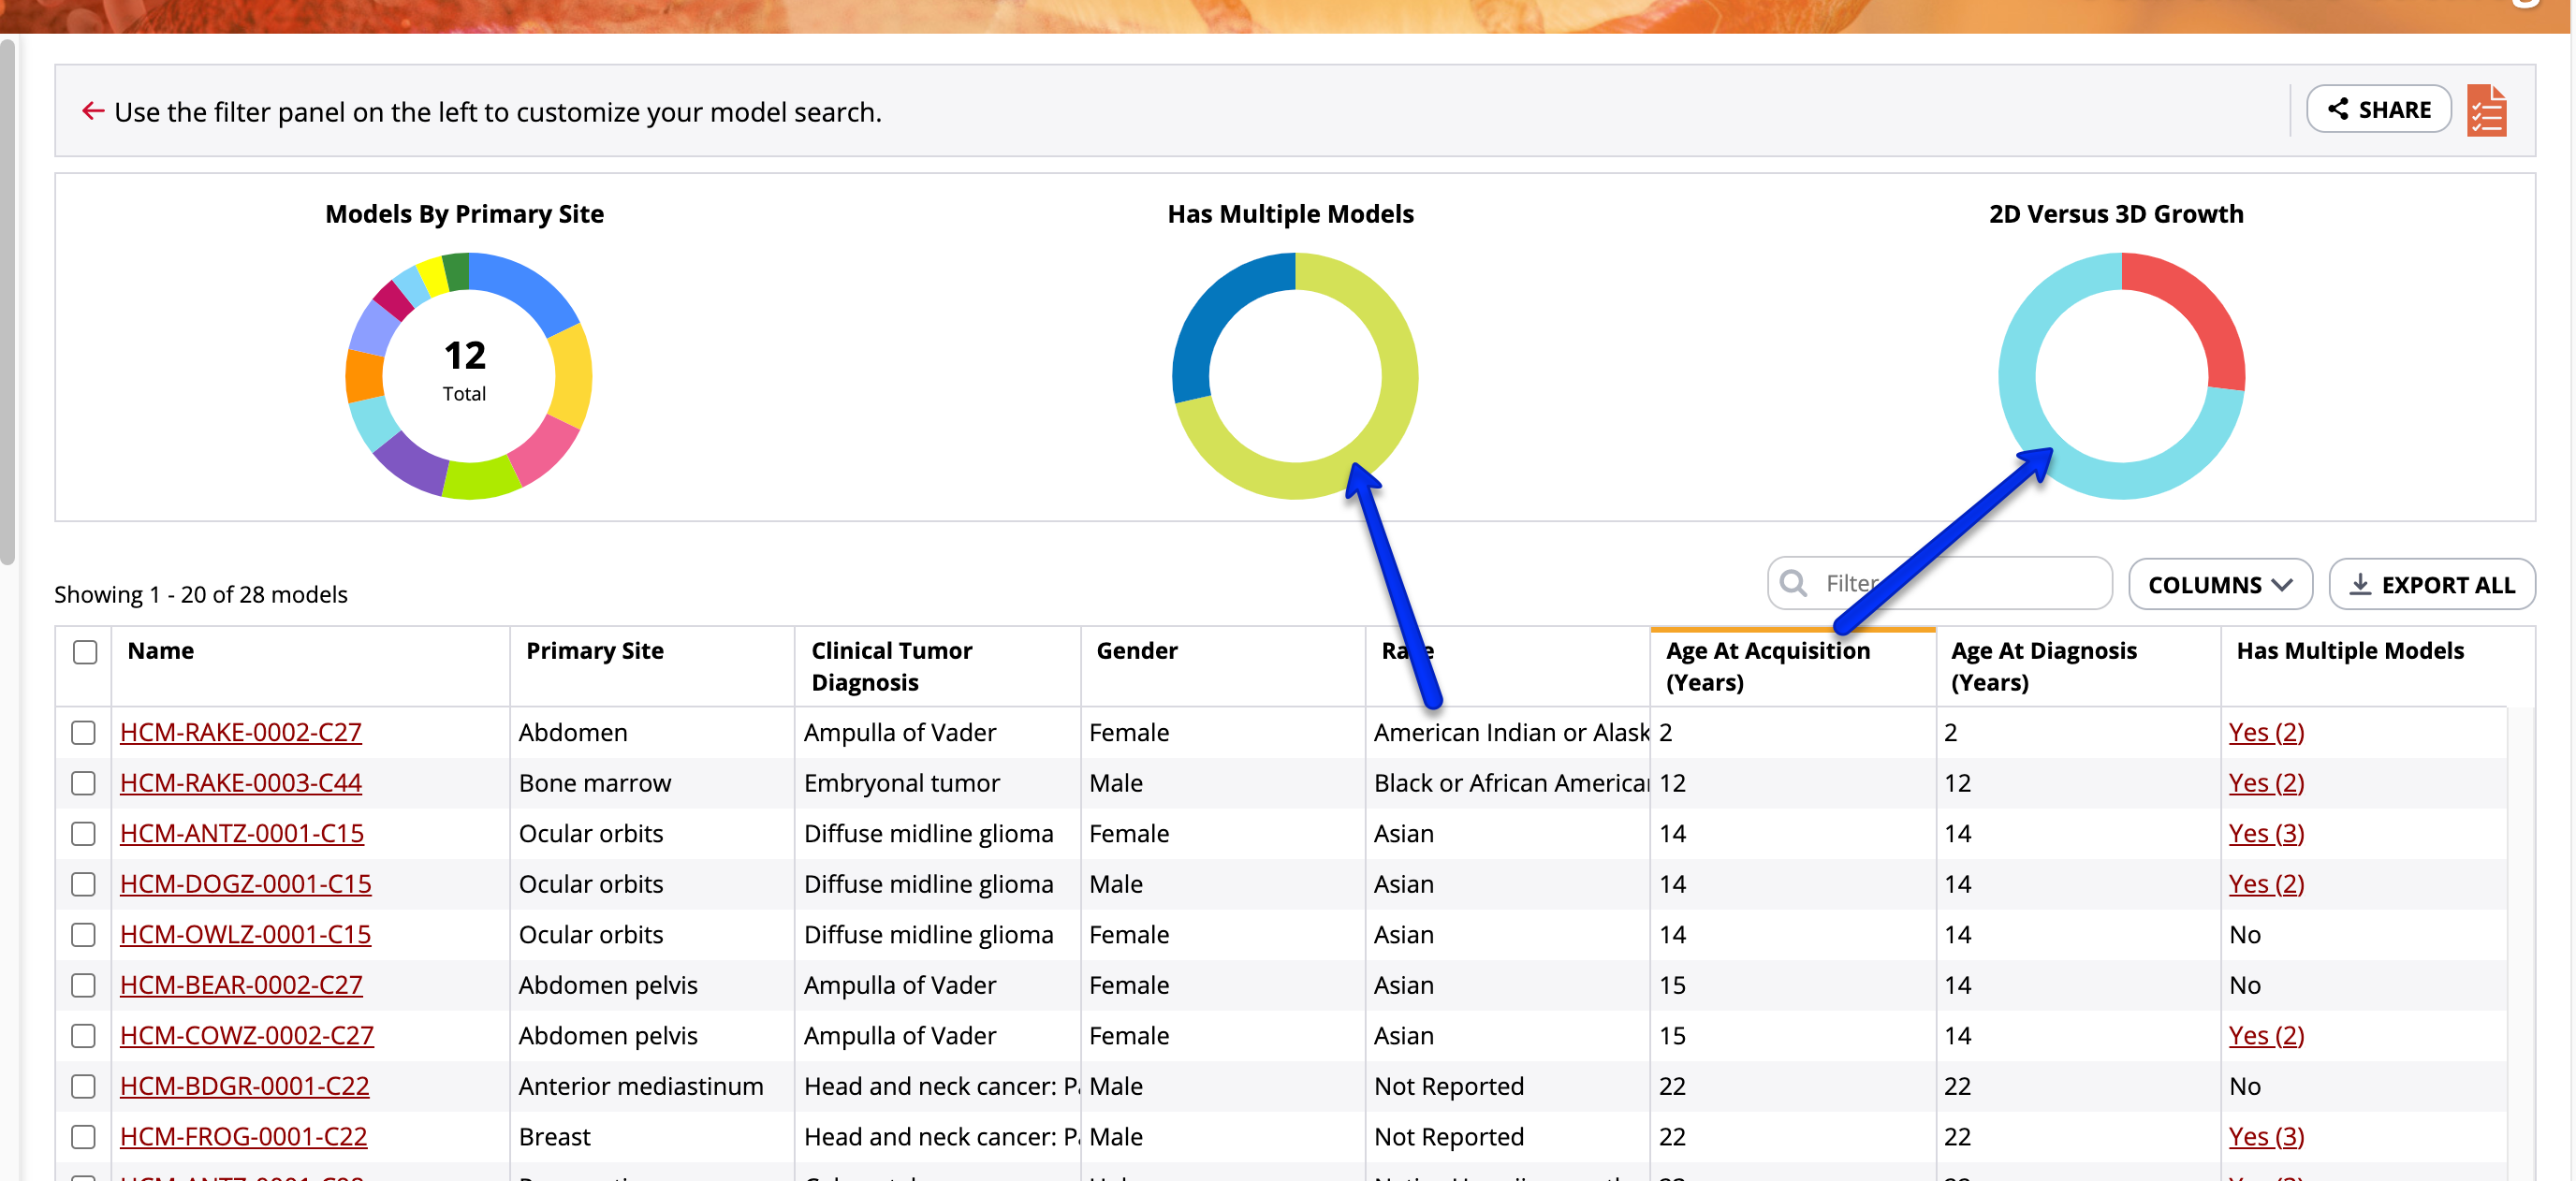Click the chevron on the COLUMNS control

tap(2283, 585)
